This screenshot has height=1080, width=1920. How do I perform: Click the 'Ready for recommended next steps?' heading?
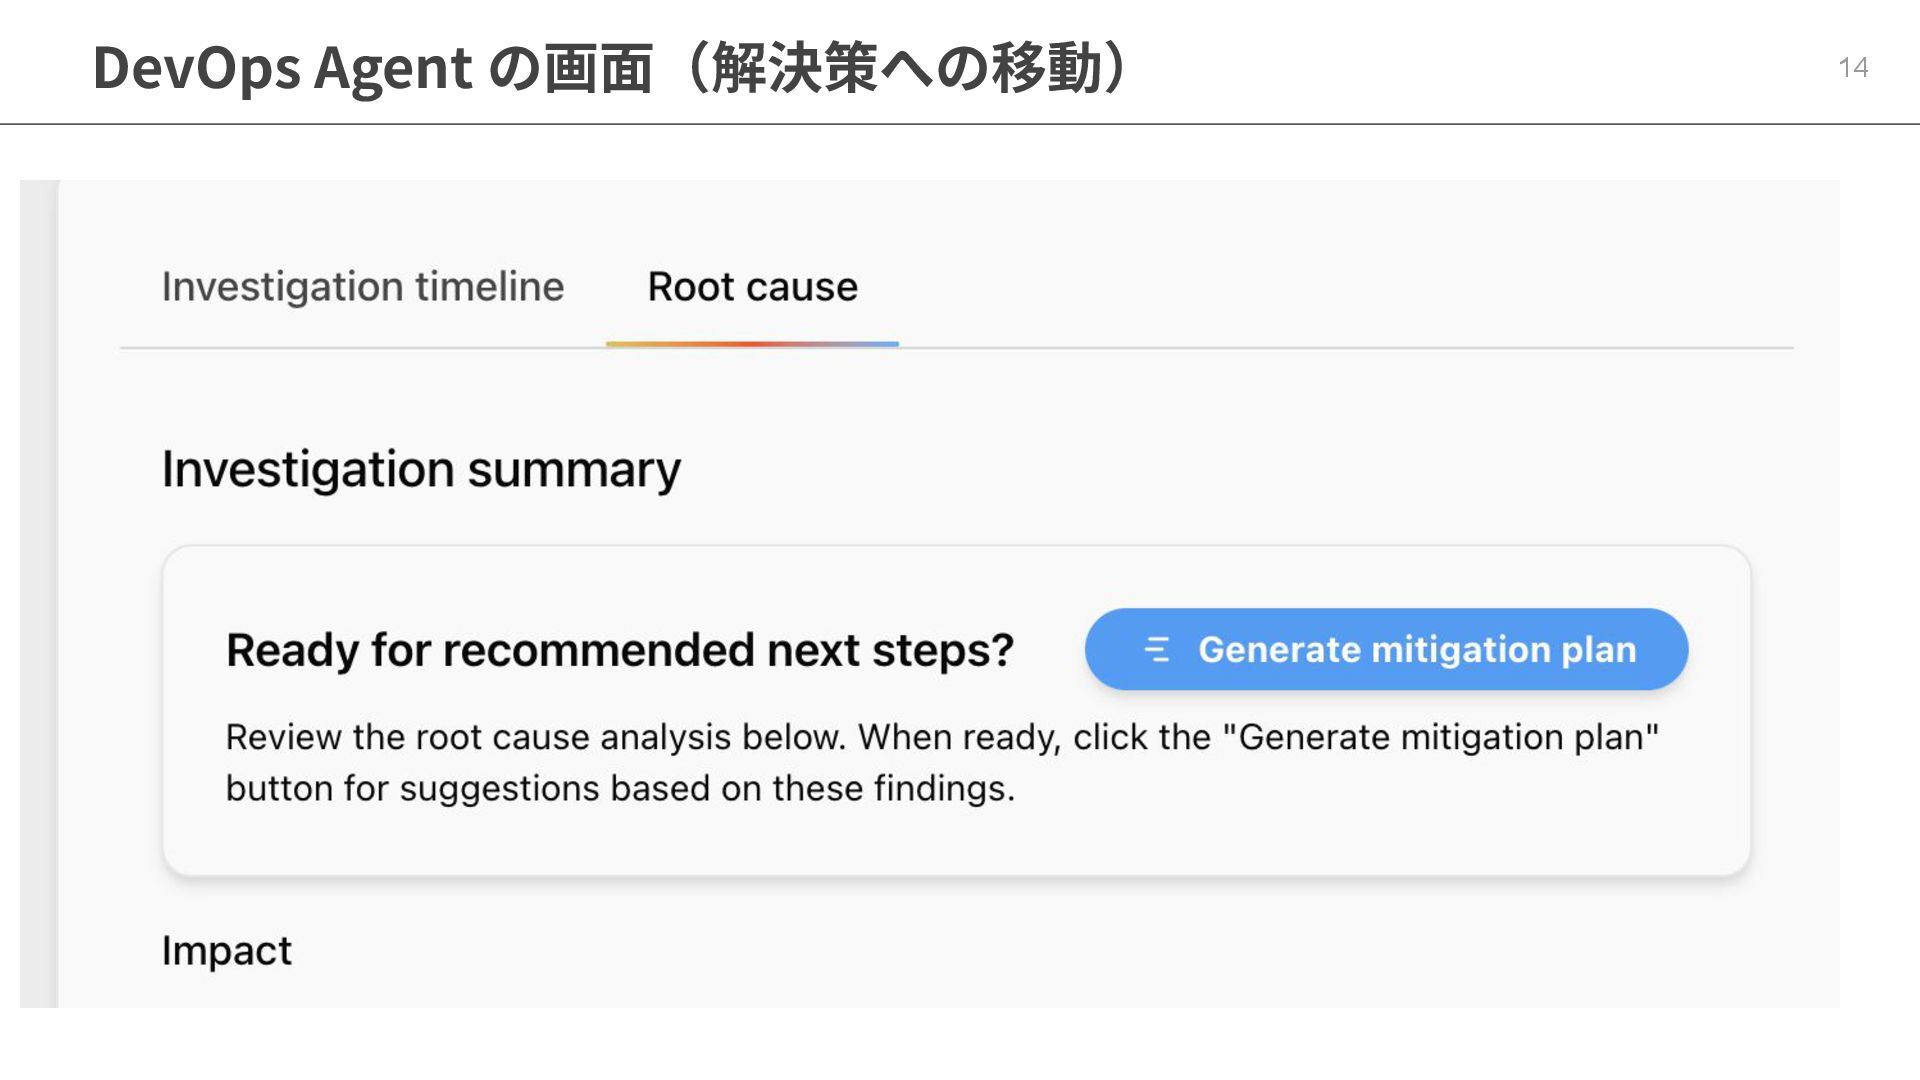point(619,650)
